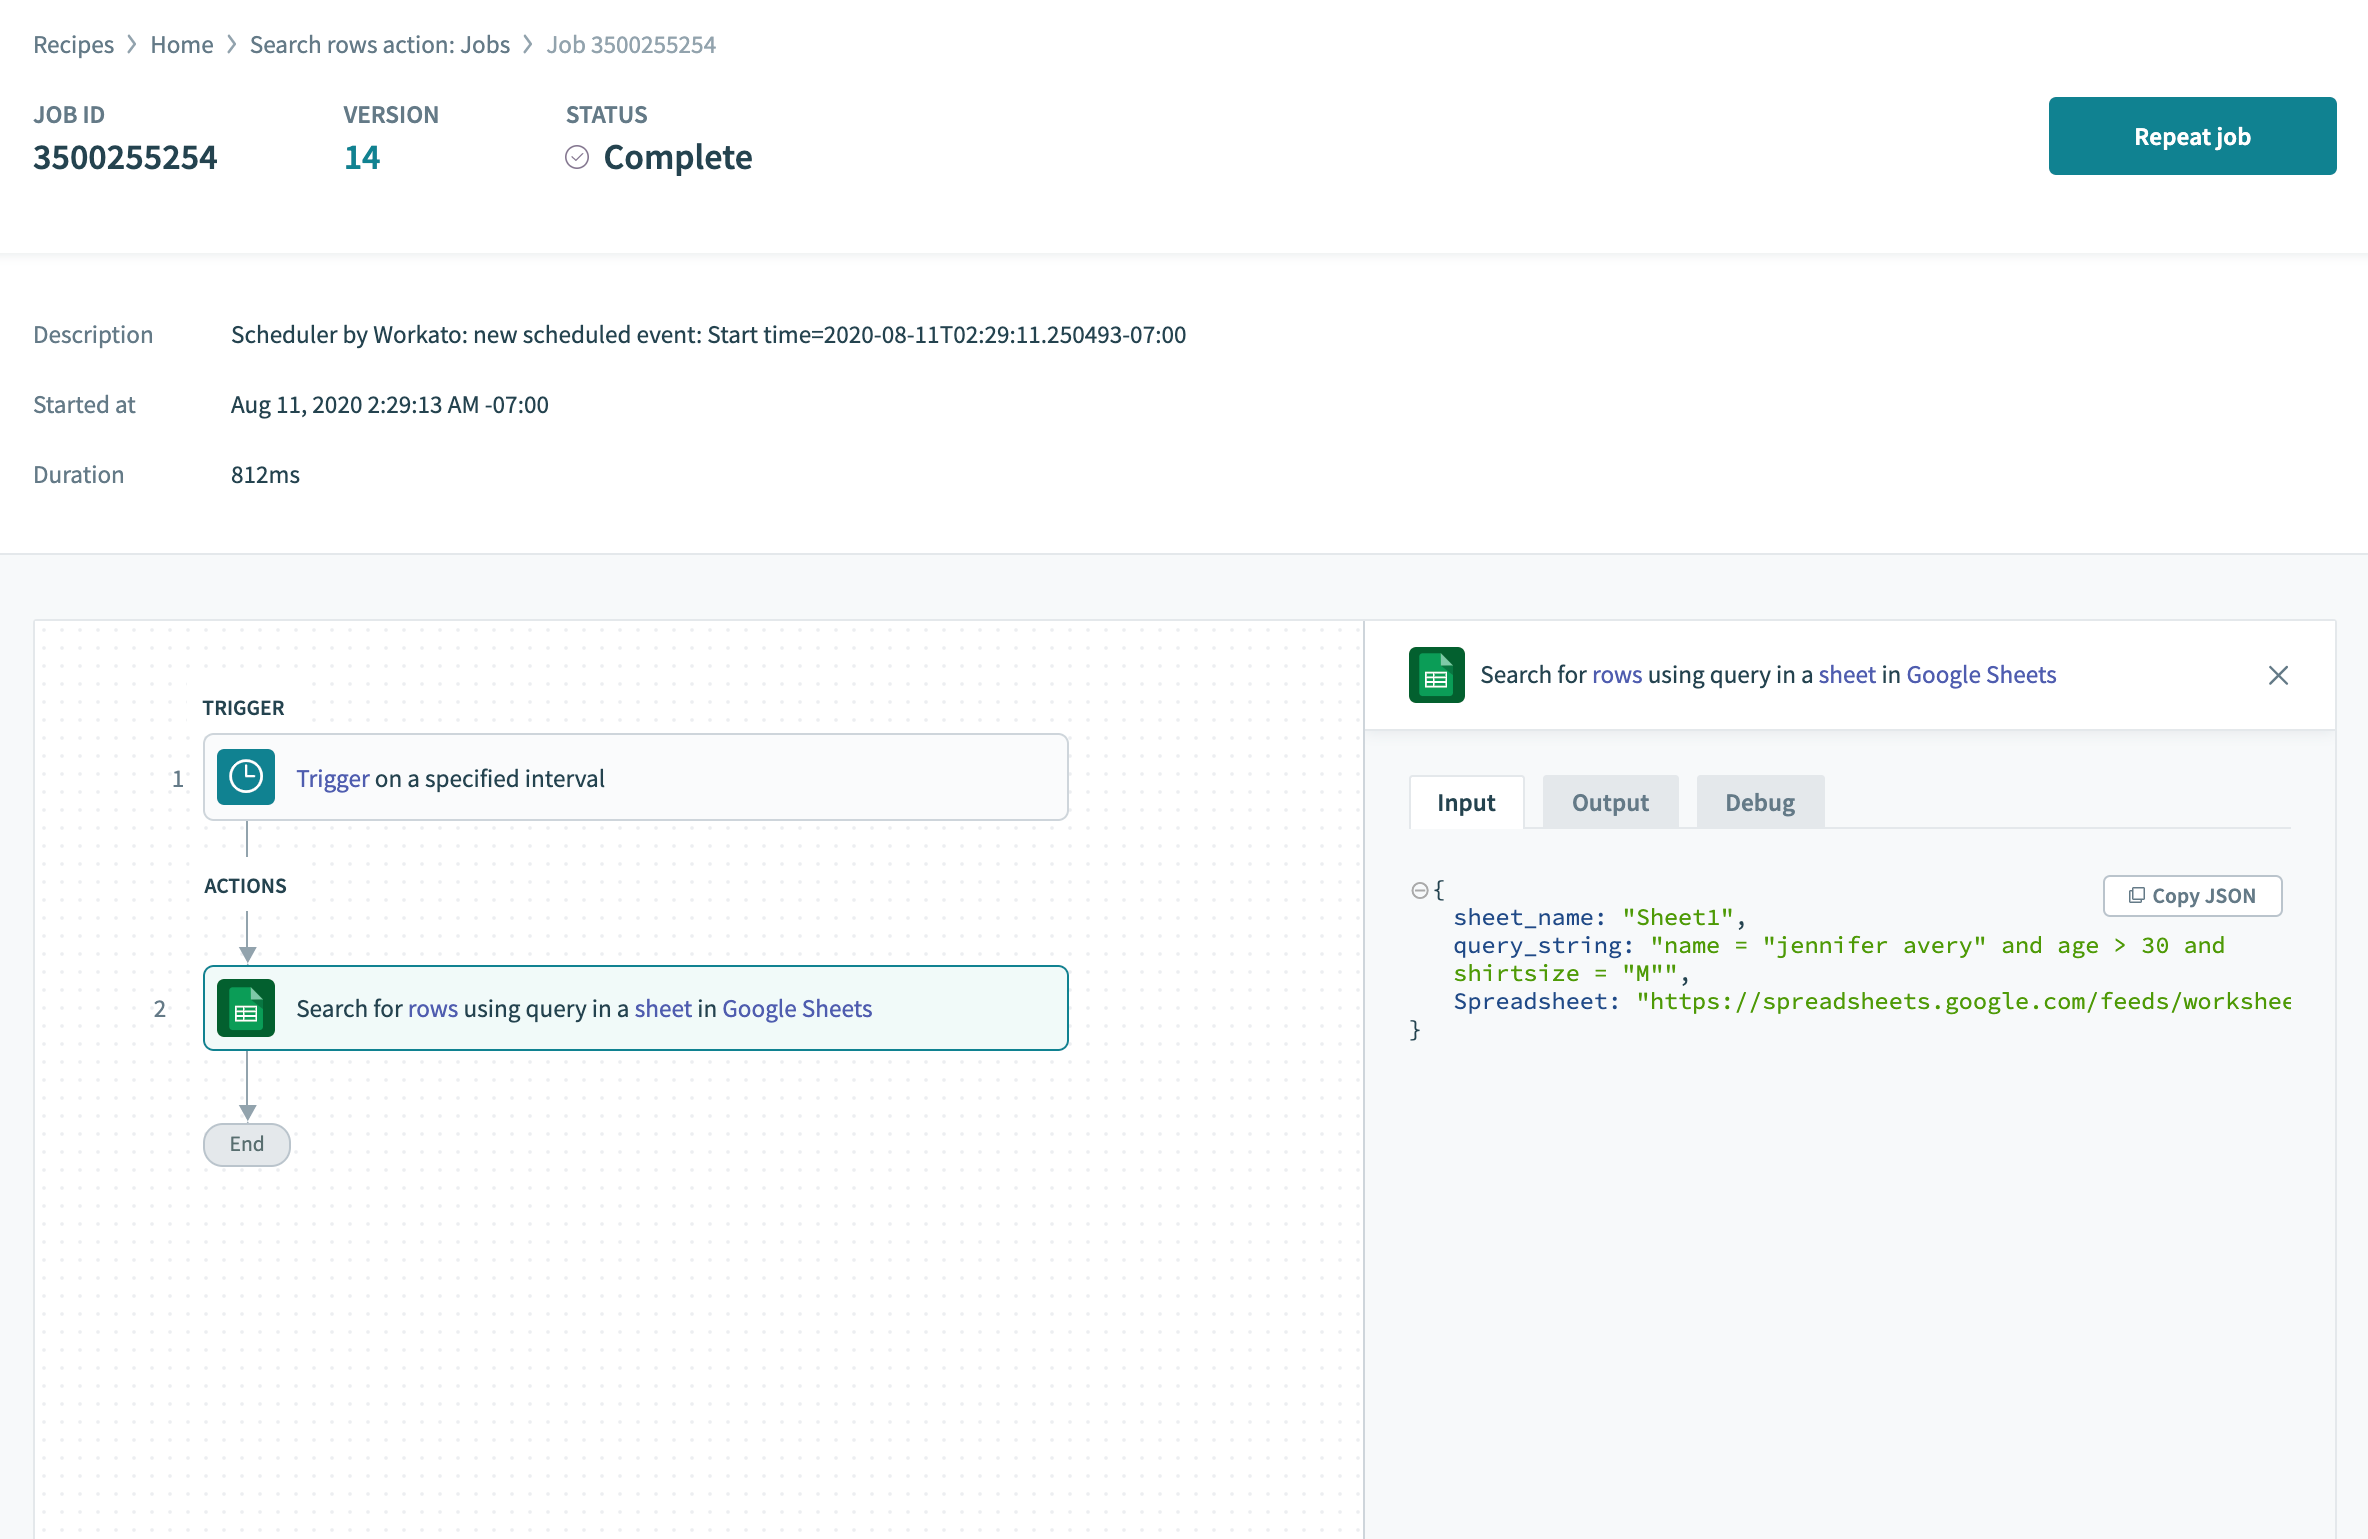Open the rows link in the panel header
Screen dimensions: 2368x1539
1617,674
